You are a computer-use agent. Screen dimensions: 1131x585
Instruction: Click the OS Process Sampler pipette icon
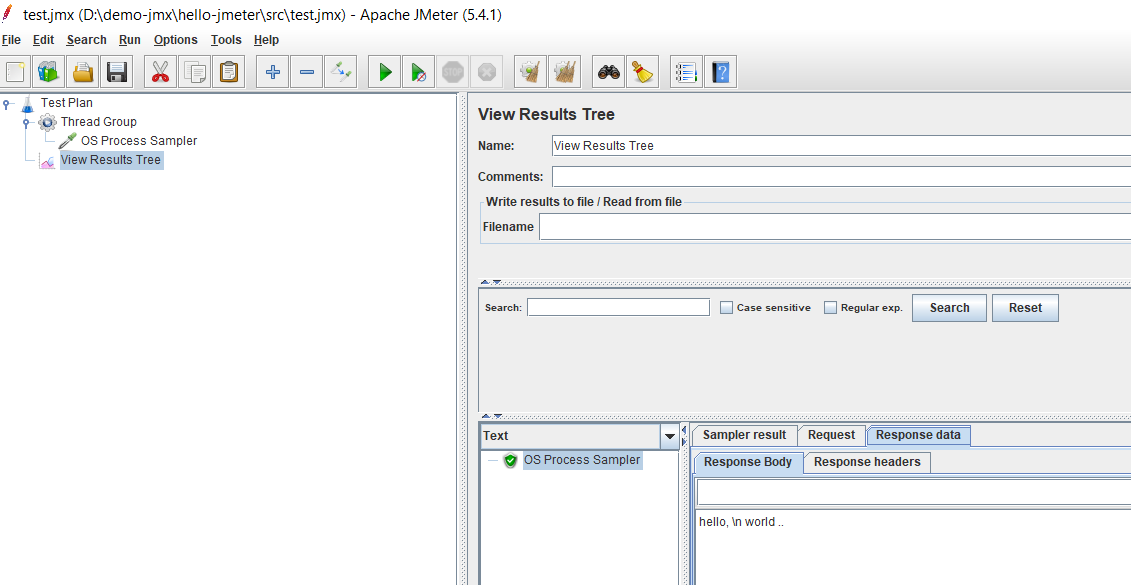point(67,141)
